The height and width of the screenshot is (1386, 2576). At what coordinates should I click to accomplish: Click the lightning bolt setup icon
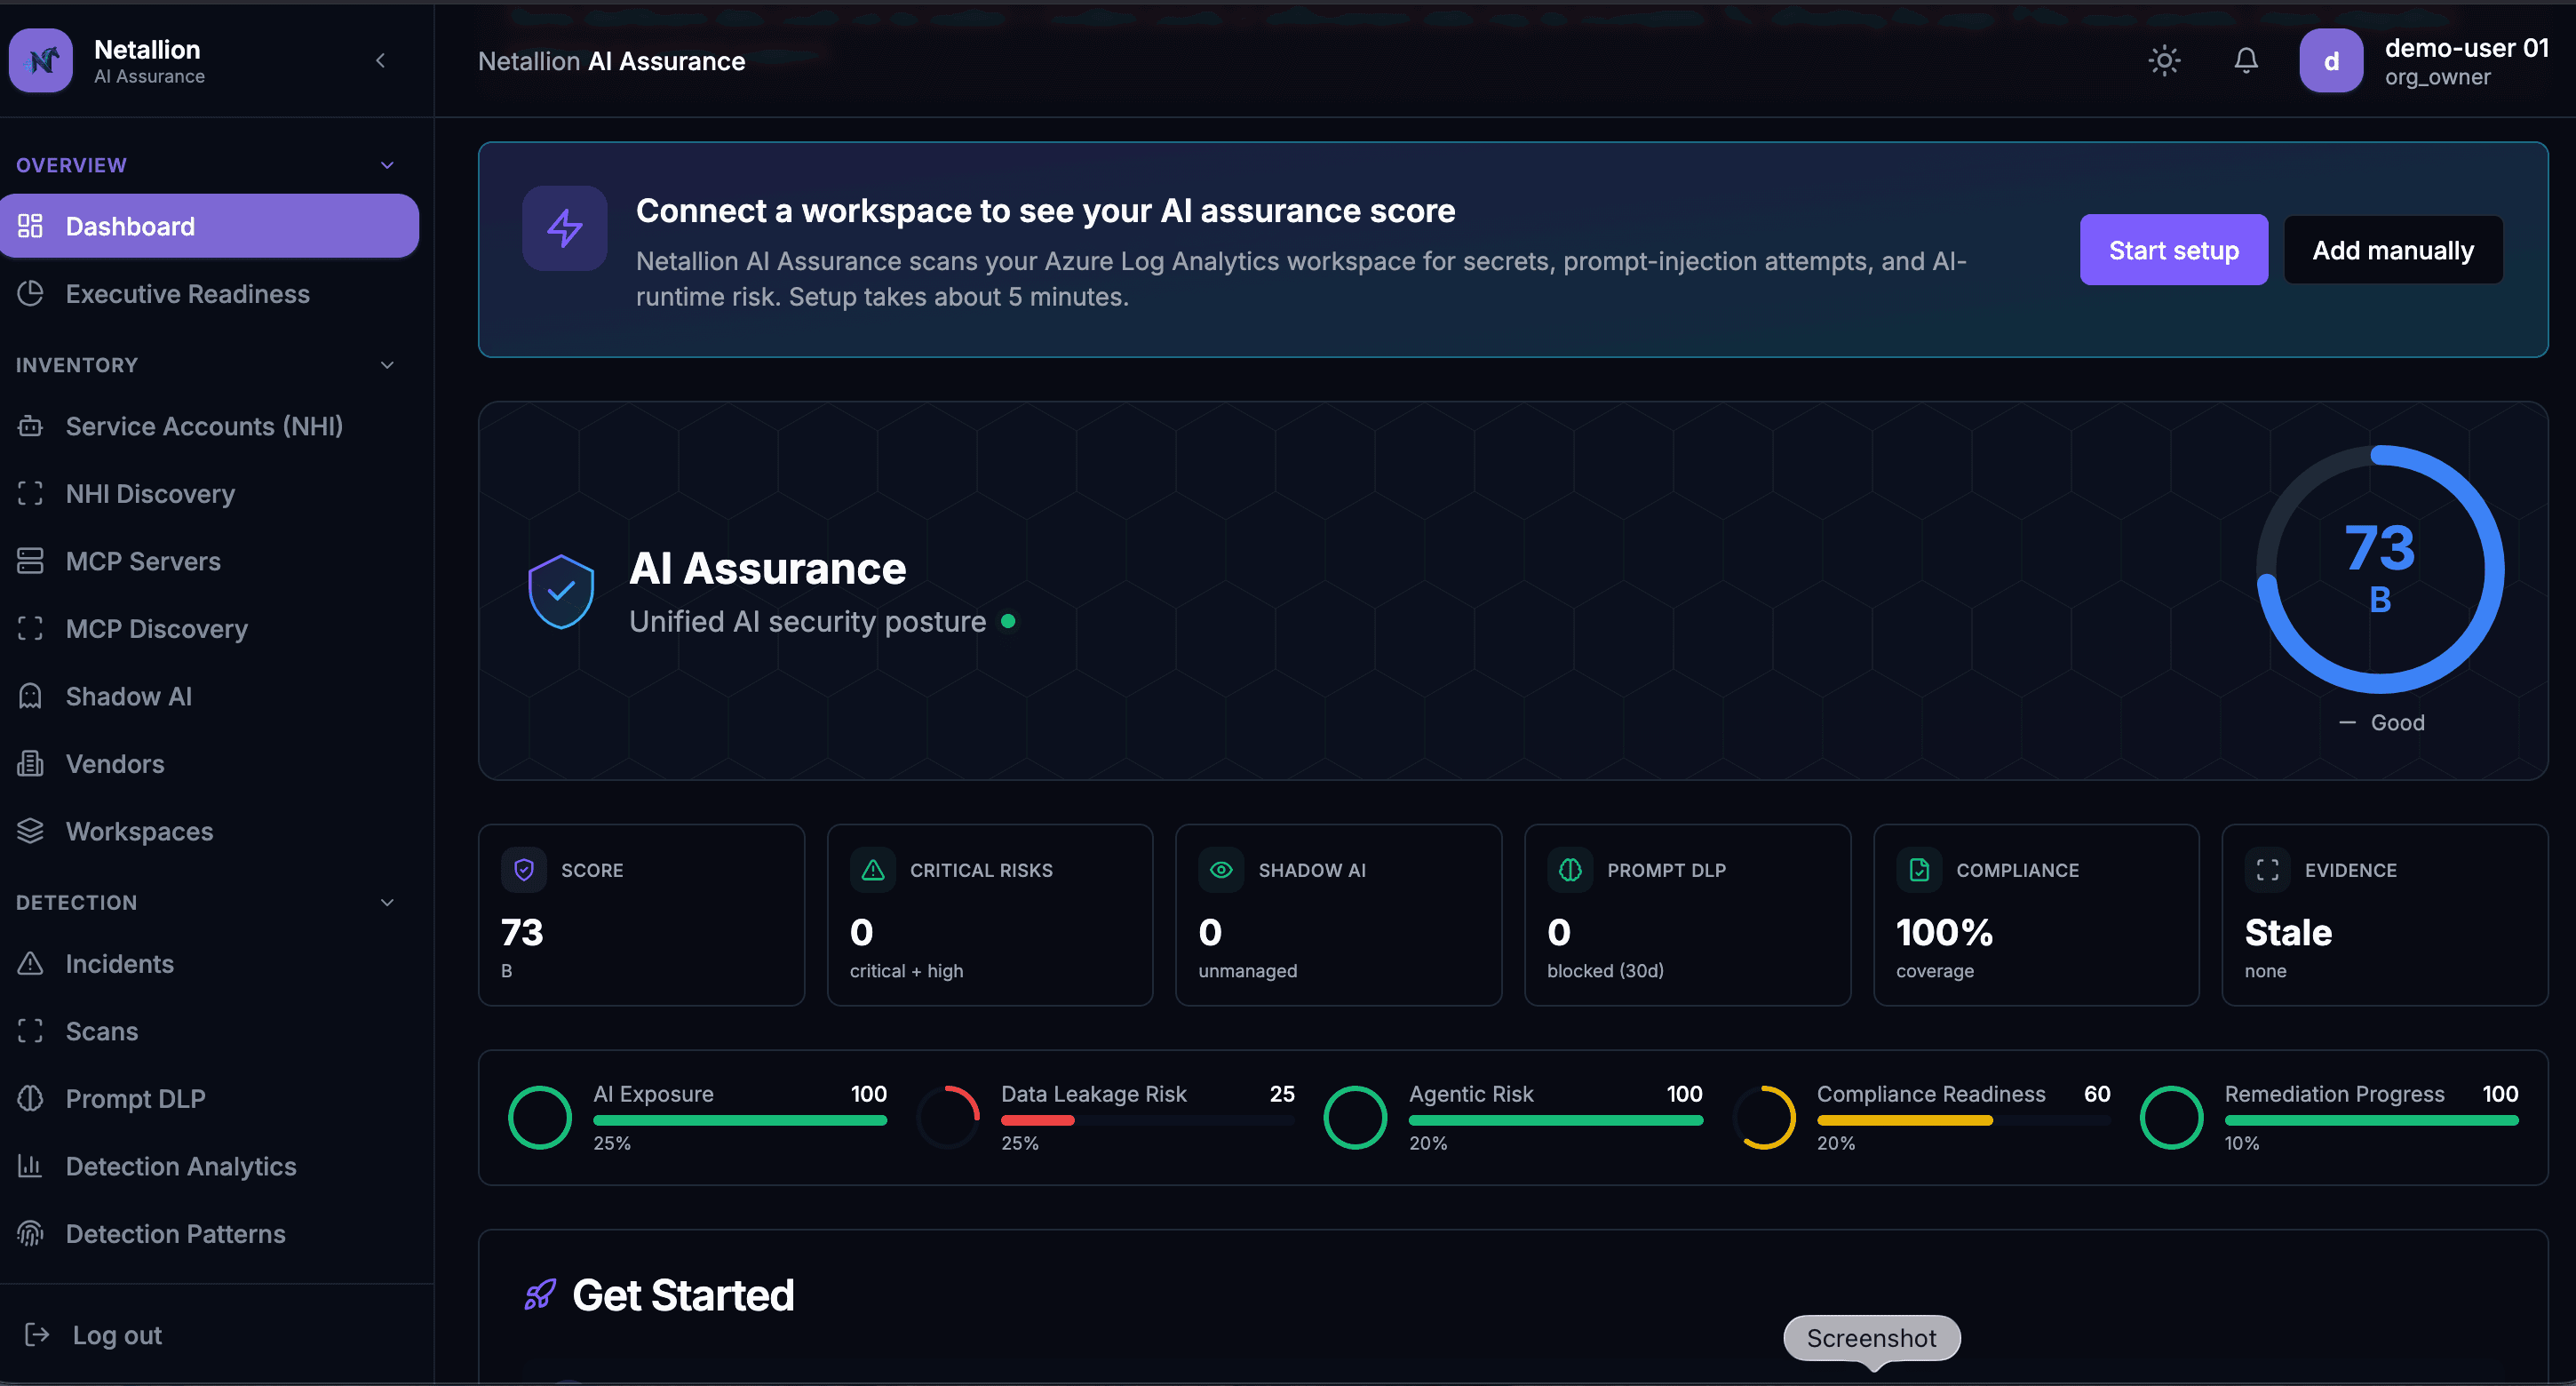pyautogui.click(x=565, y=229)
